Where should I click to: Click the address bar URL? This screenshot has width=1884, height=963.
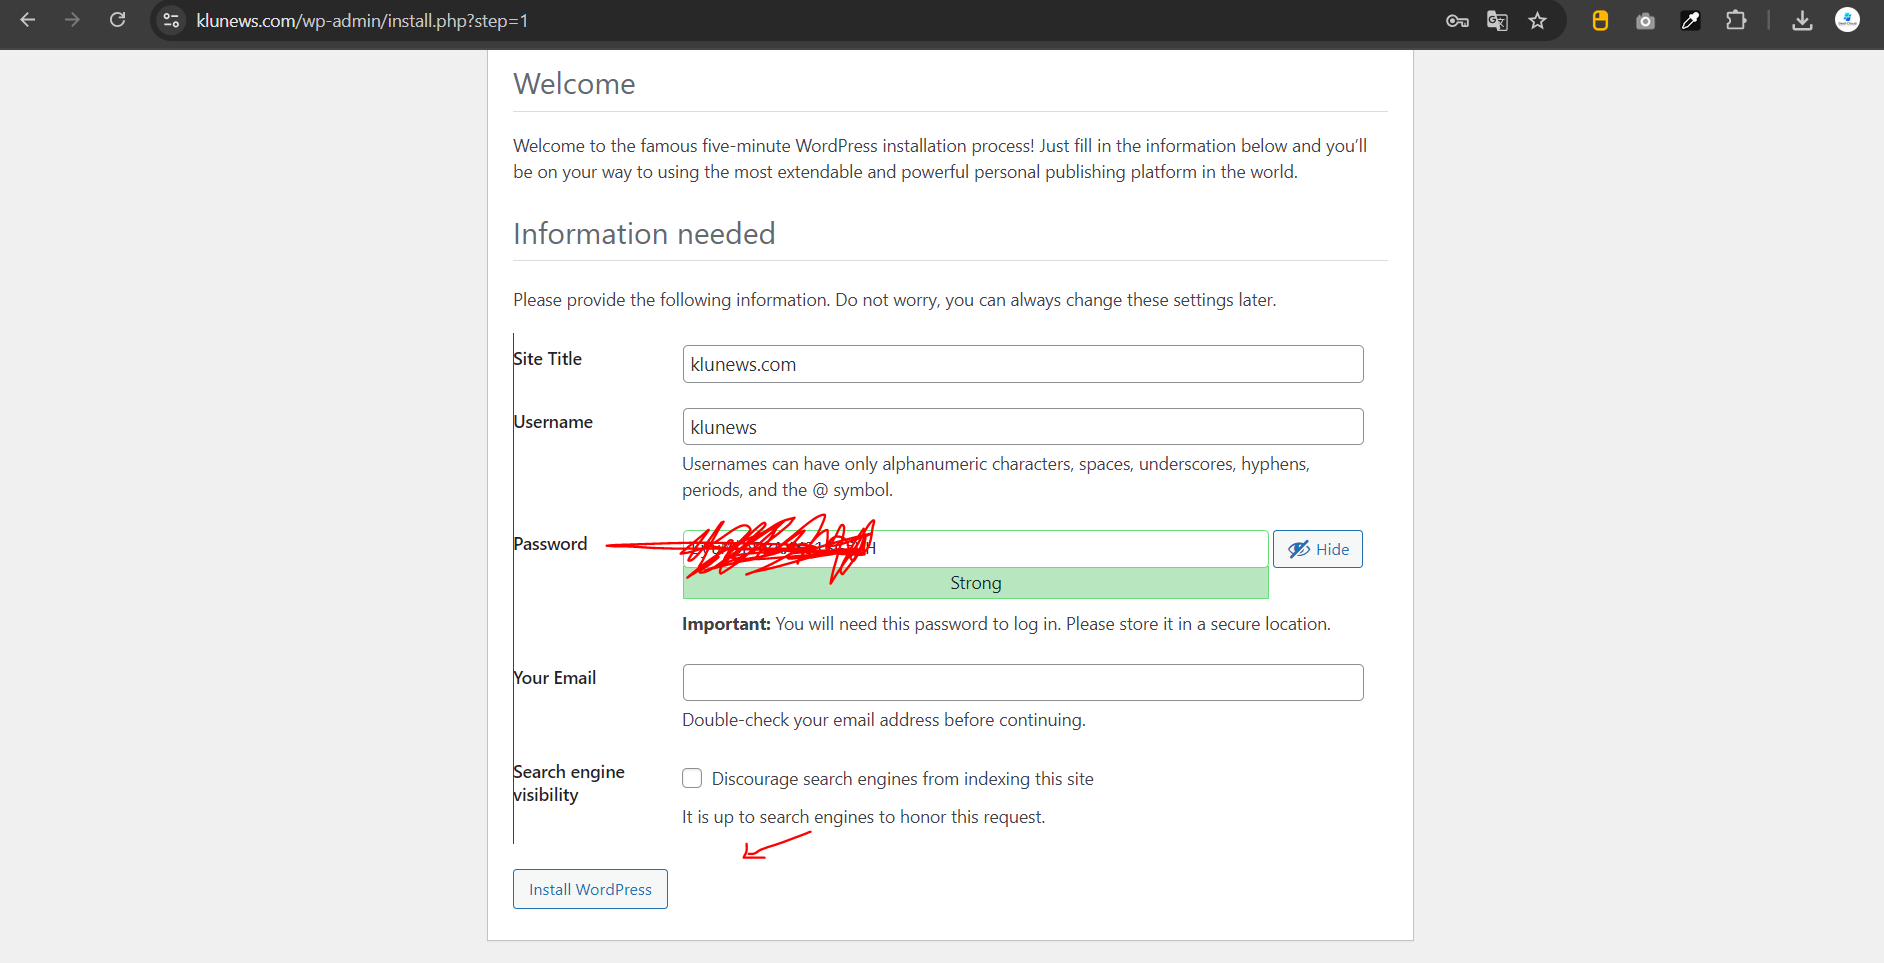[x=362, y=21]
